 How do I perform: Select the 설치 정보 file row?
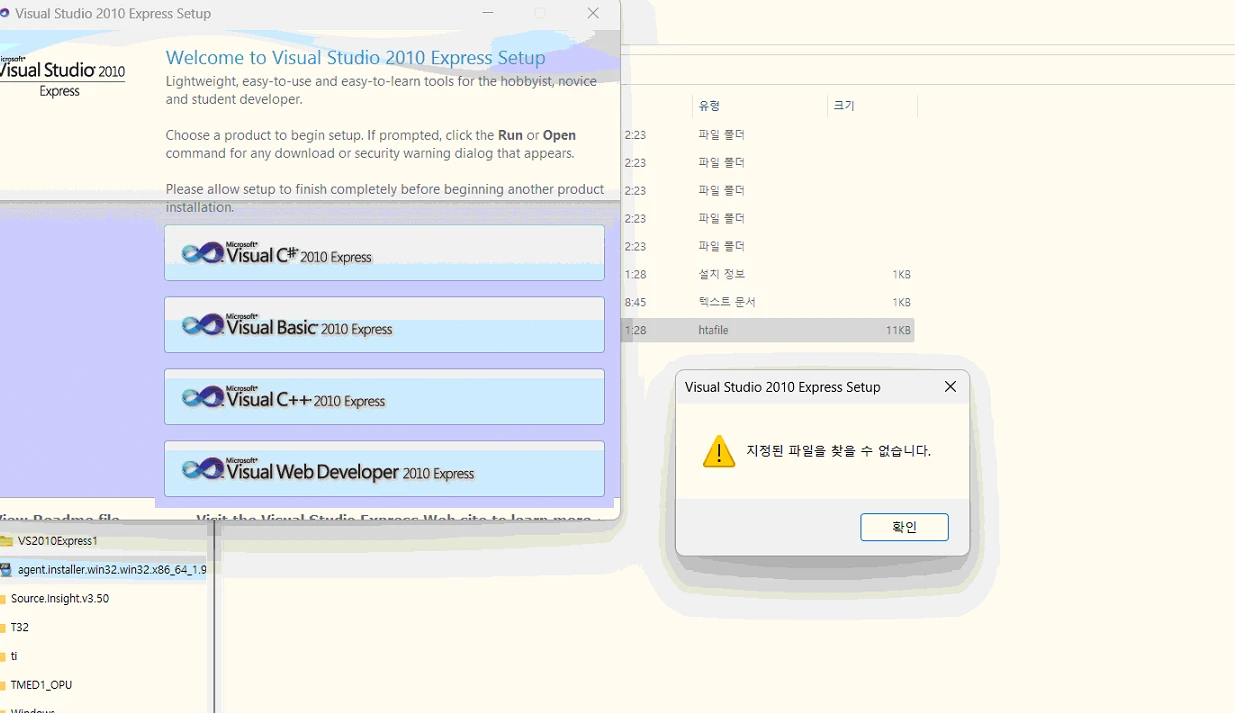point(767,274)
